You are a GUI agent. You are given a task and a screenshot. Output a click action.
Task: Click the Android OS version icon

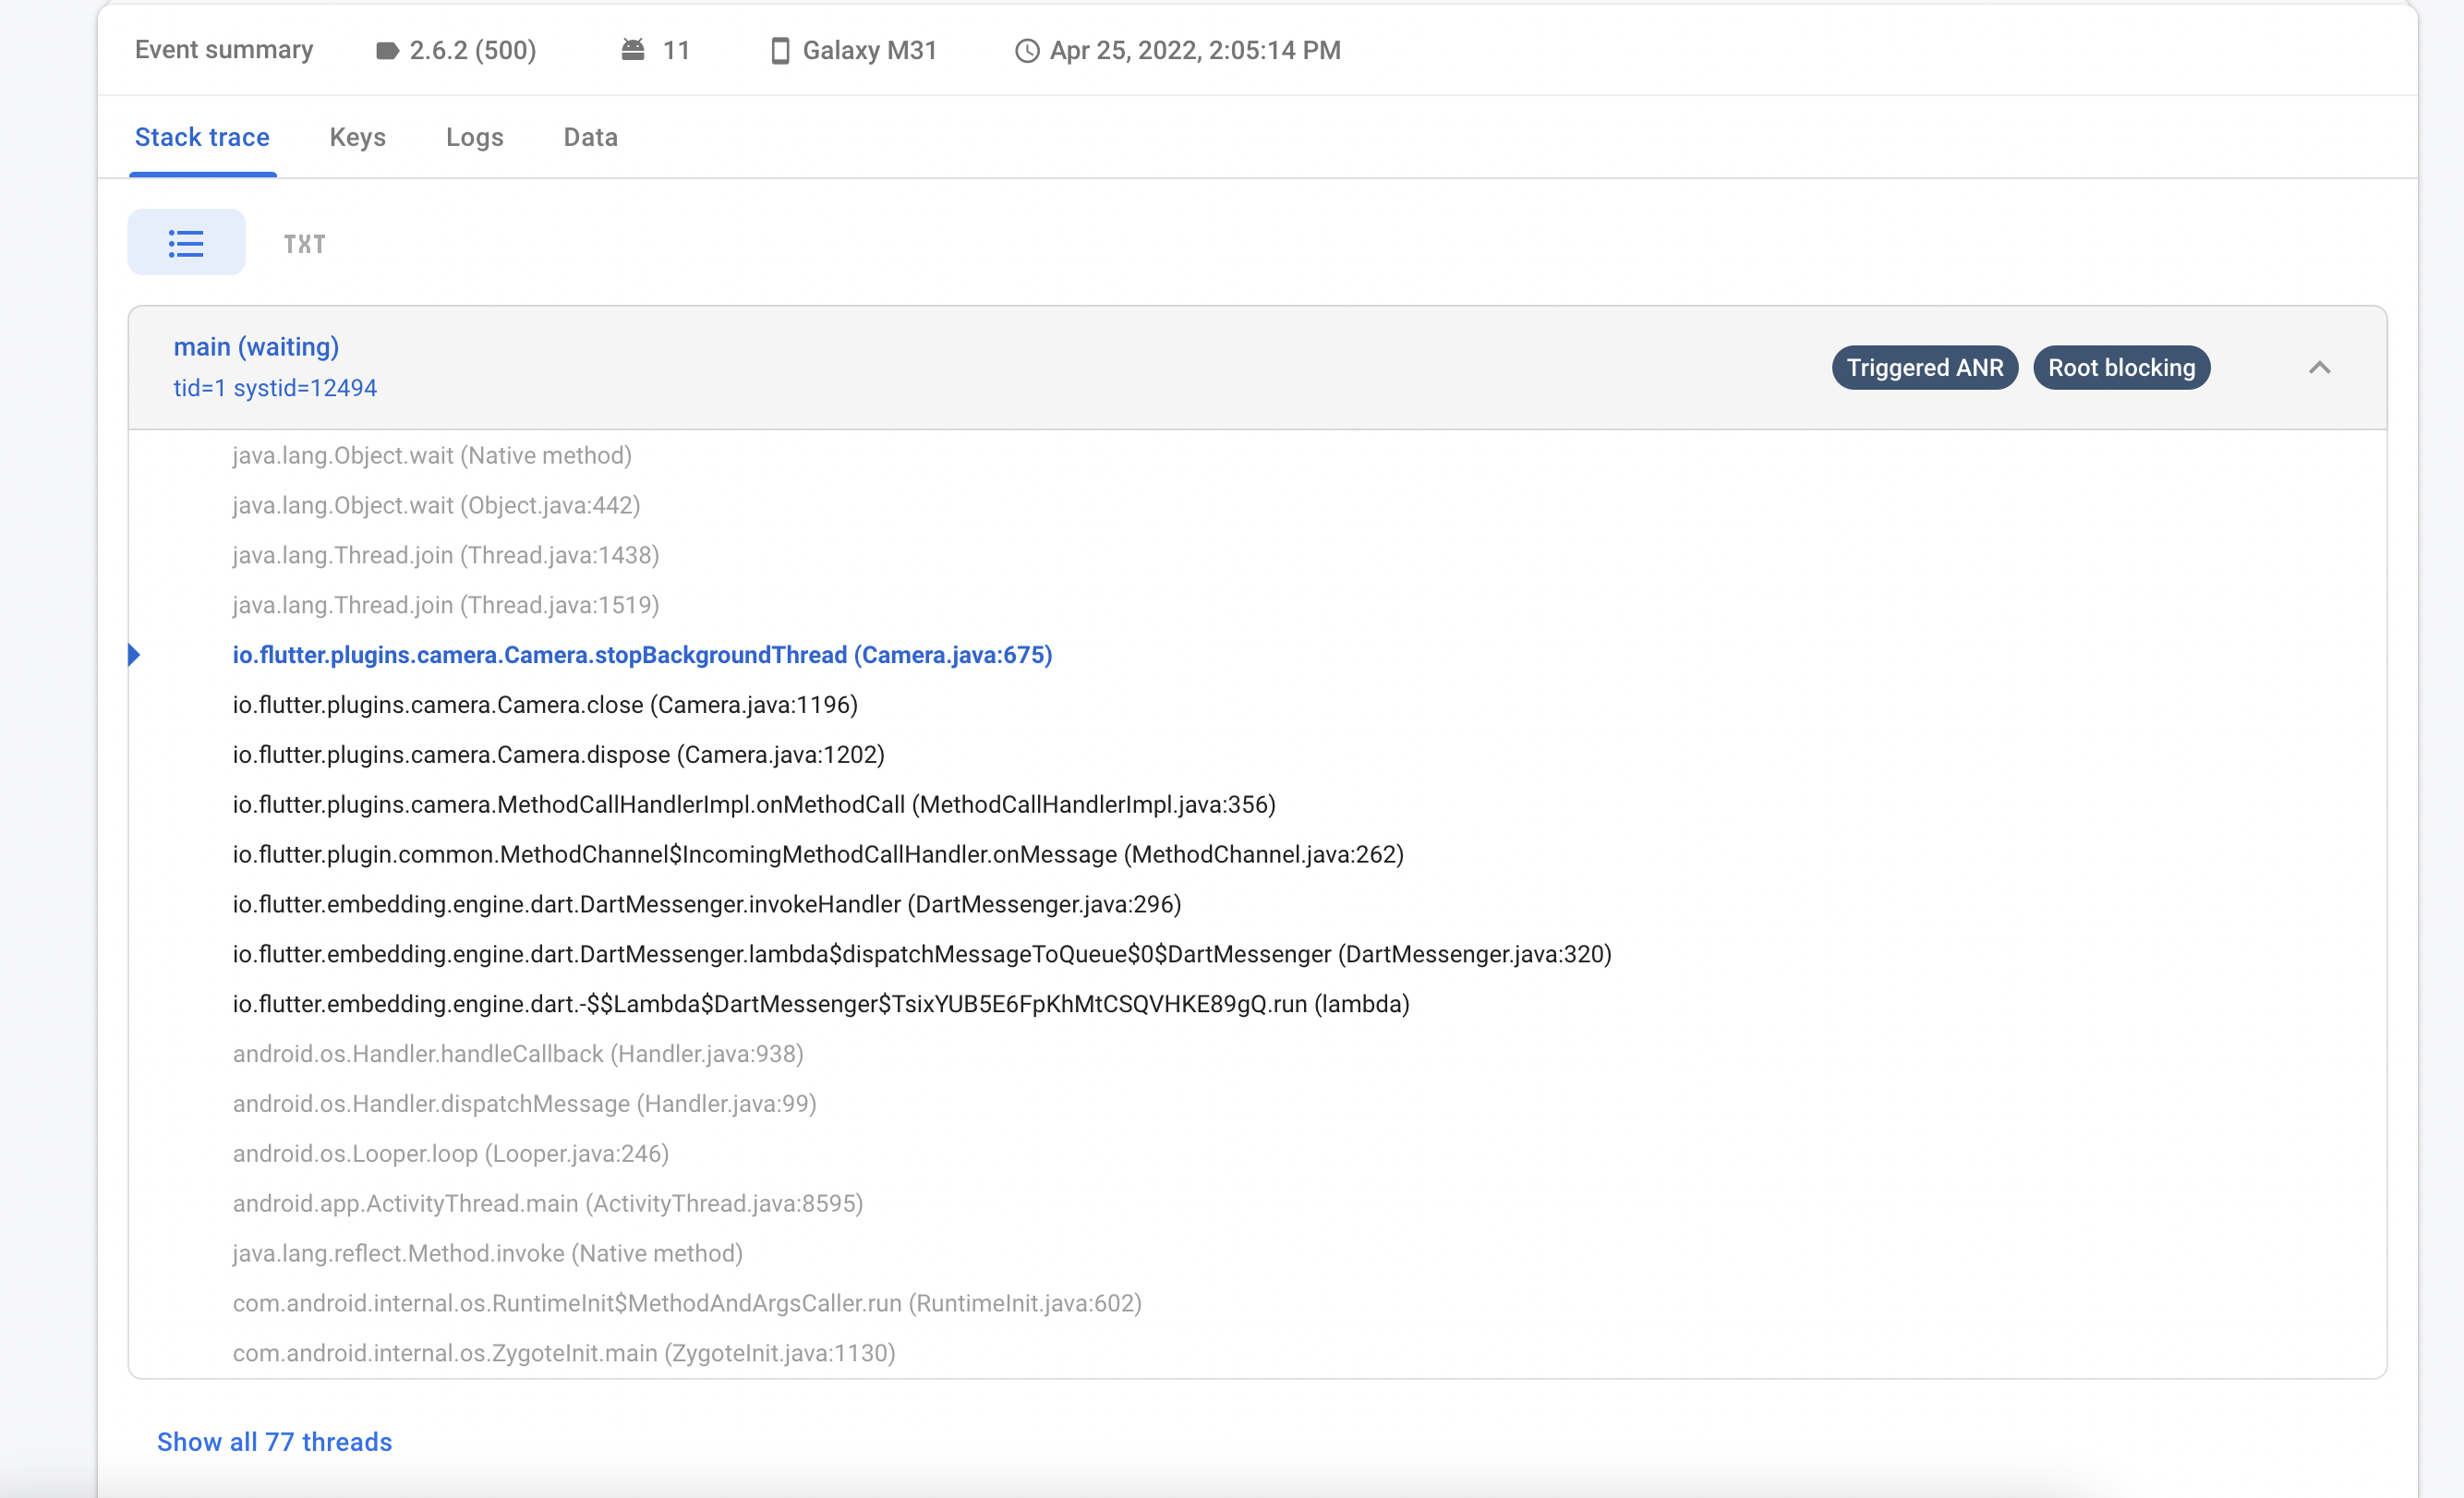point(633,50)
